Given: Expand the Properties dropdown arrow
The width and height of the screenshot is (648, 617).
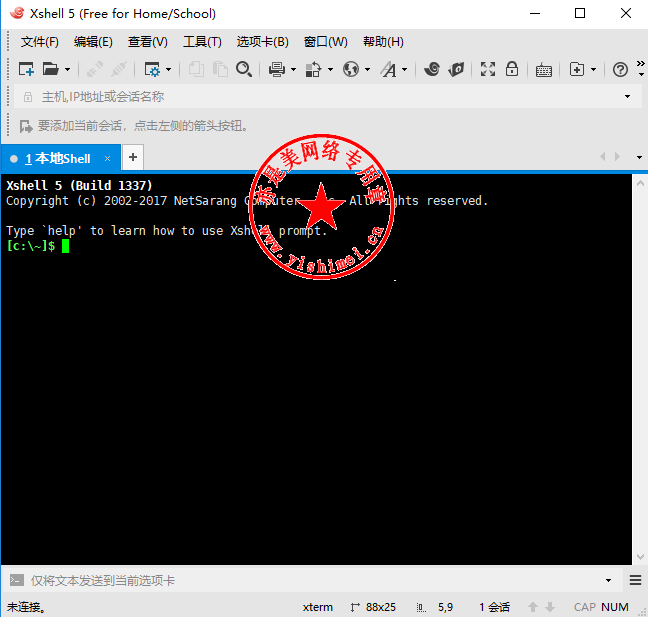Looking at the screenshot, I should point(169,70).
